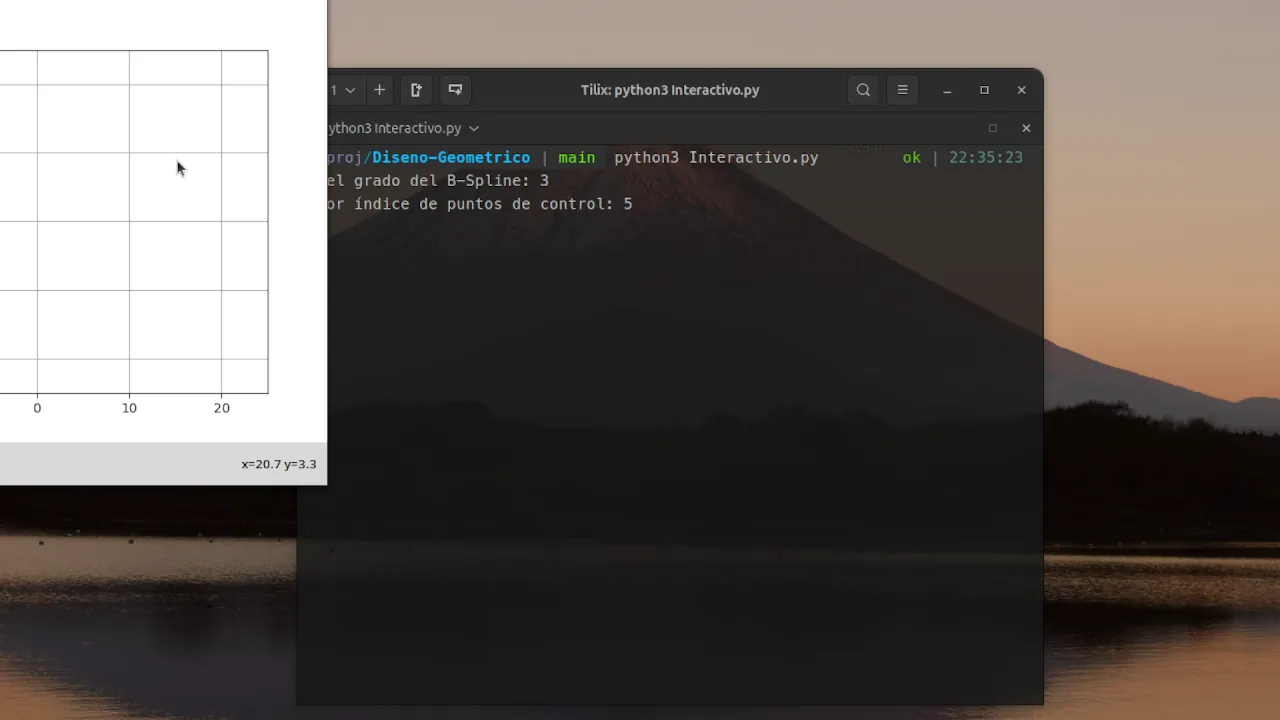Image resolution: width=1280 pixels, height=720 pixels.
Task: Close the Tilix window
Action: pyautogui.click(x=1021, y=90)
